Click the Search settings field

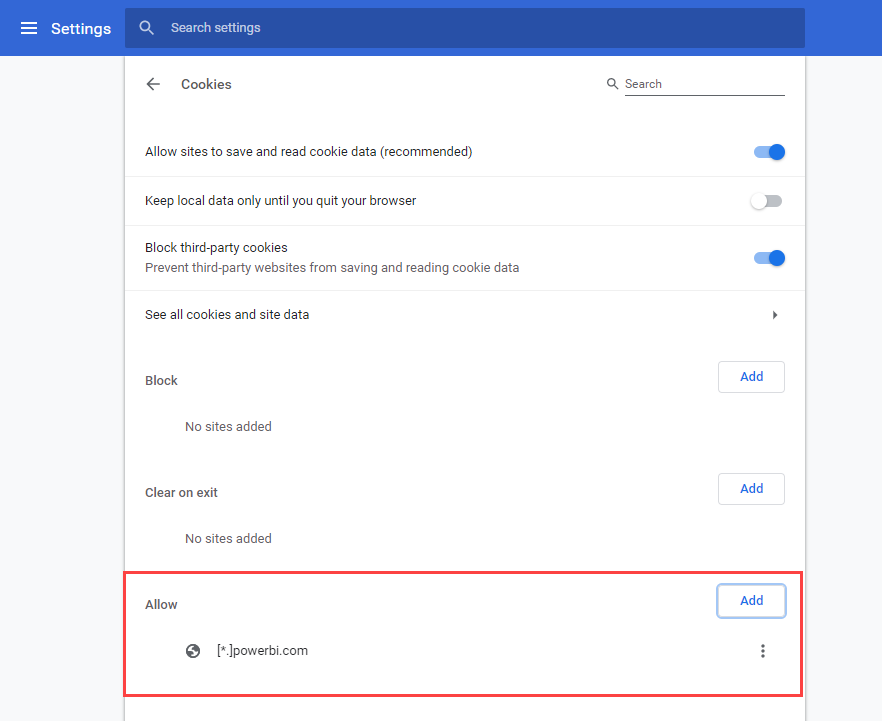300,28
